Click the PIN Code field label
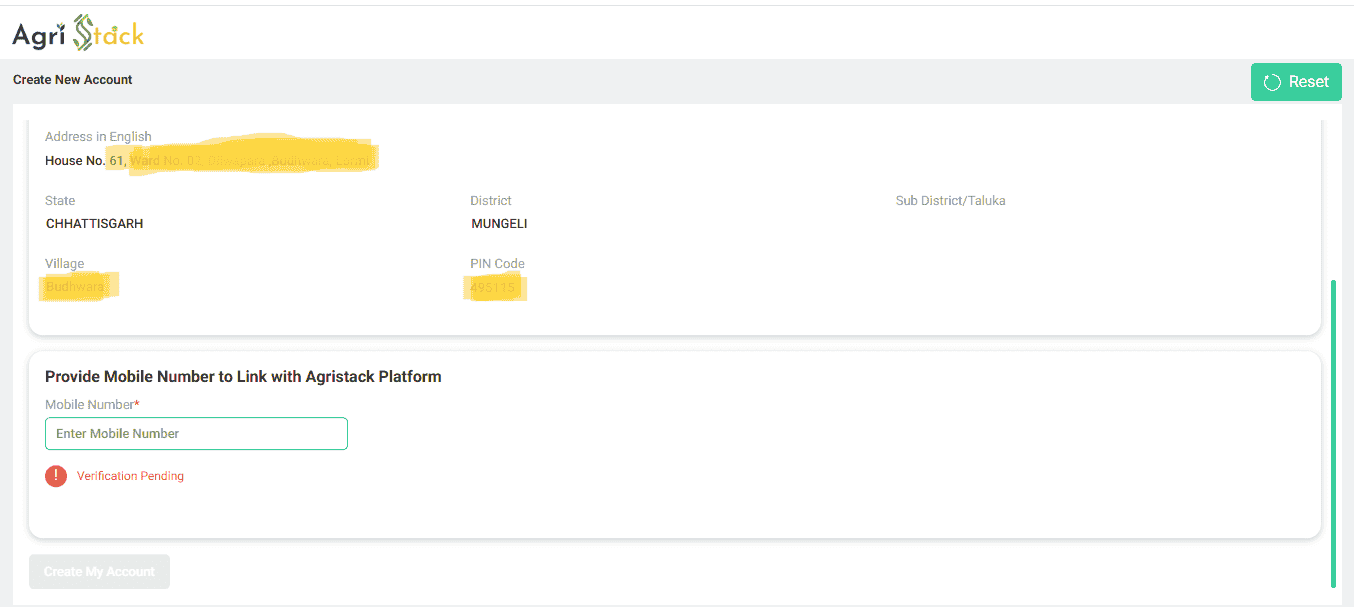This screenshot has width=1354, height=607. 497,264
